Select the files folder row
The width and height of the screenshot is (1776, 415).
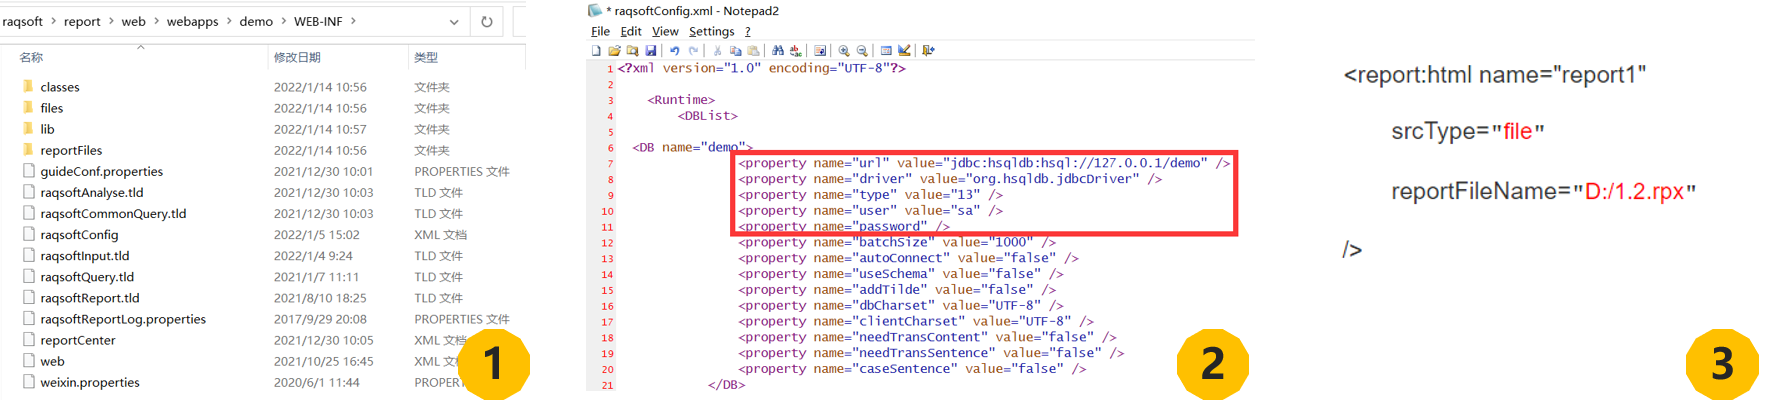265,108
